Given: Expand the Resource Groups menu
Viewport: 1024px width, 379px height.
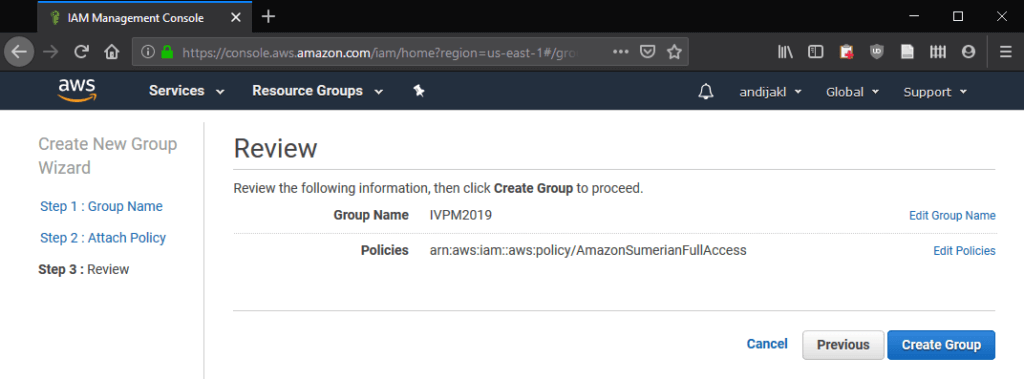Looking at the screenshot, I should [x=317, y=91].
